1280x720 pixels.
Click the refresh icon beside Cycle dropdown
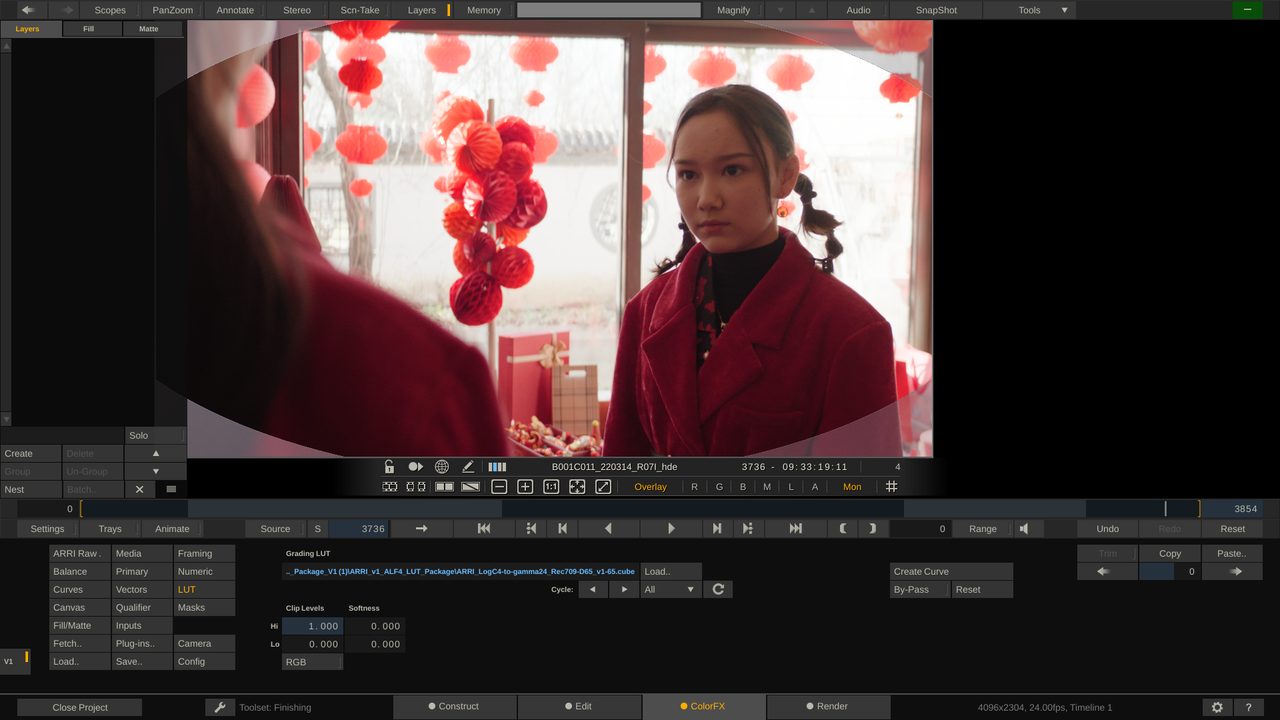click(718, 590)
